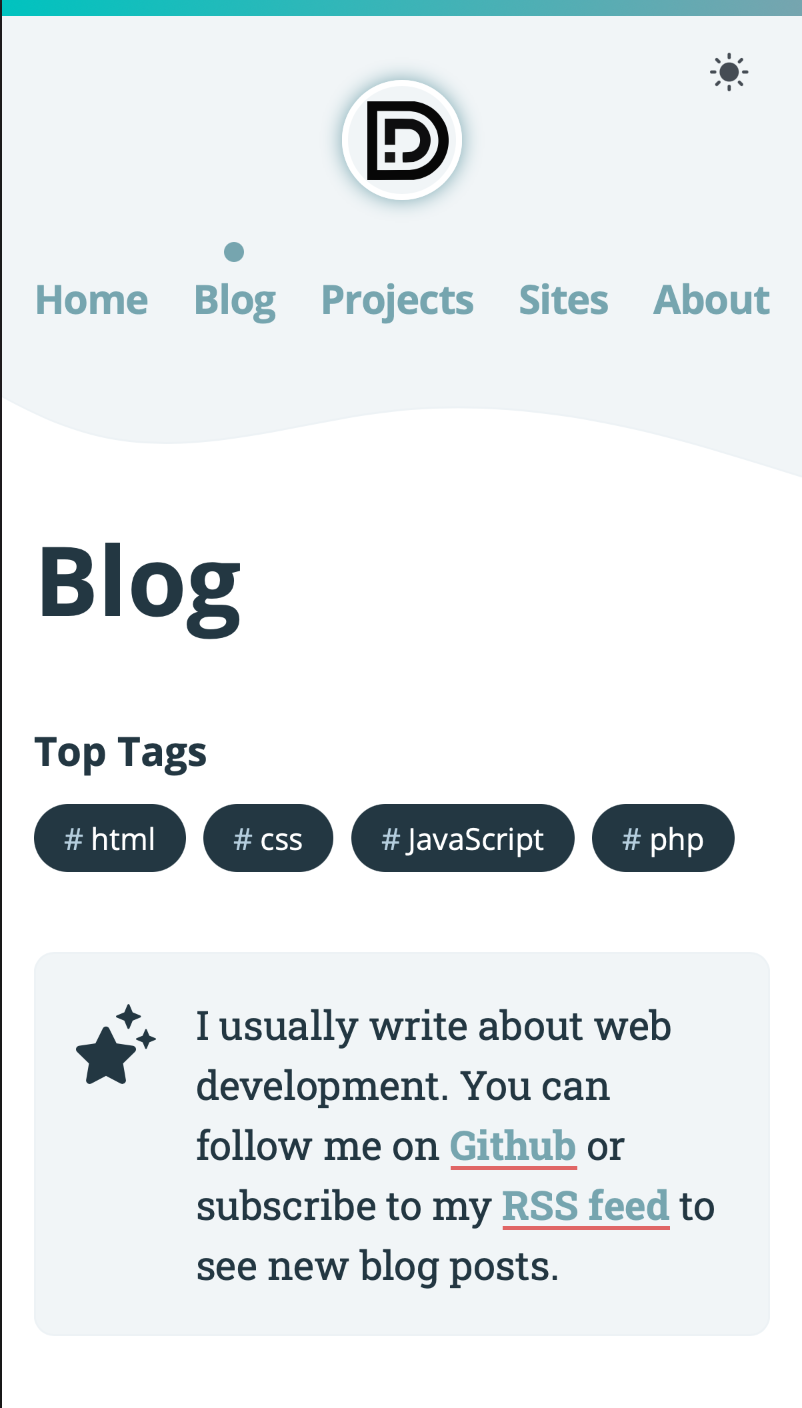
Task: Click the active-page dot above Blog
Action: pyautogui.click(x=234, y=252)
